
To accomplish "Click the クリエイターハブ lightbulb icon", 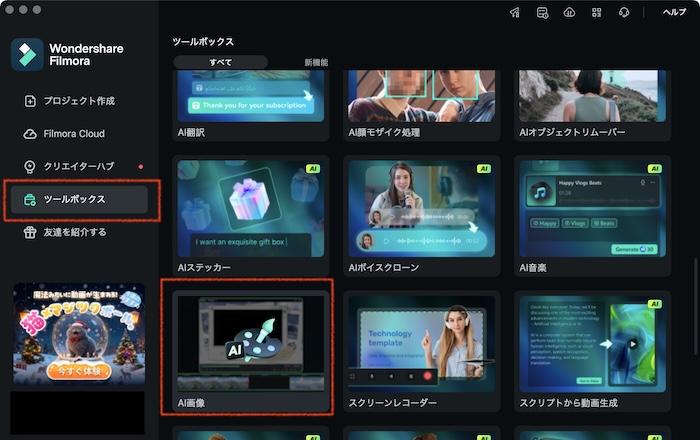I will click(29, 166).
